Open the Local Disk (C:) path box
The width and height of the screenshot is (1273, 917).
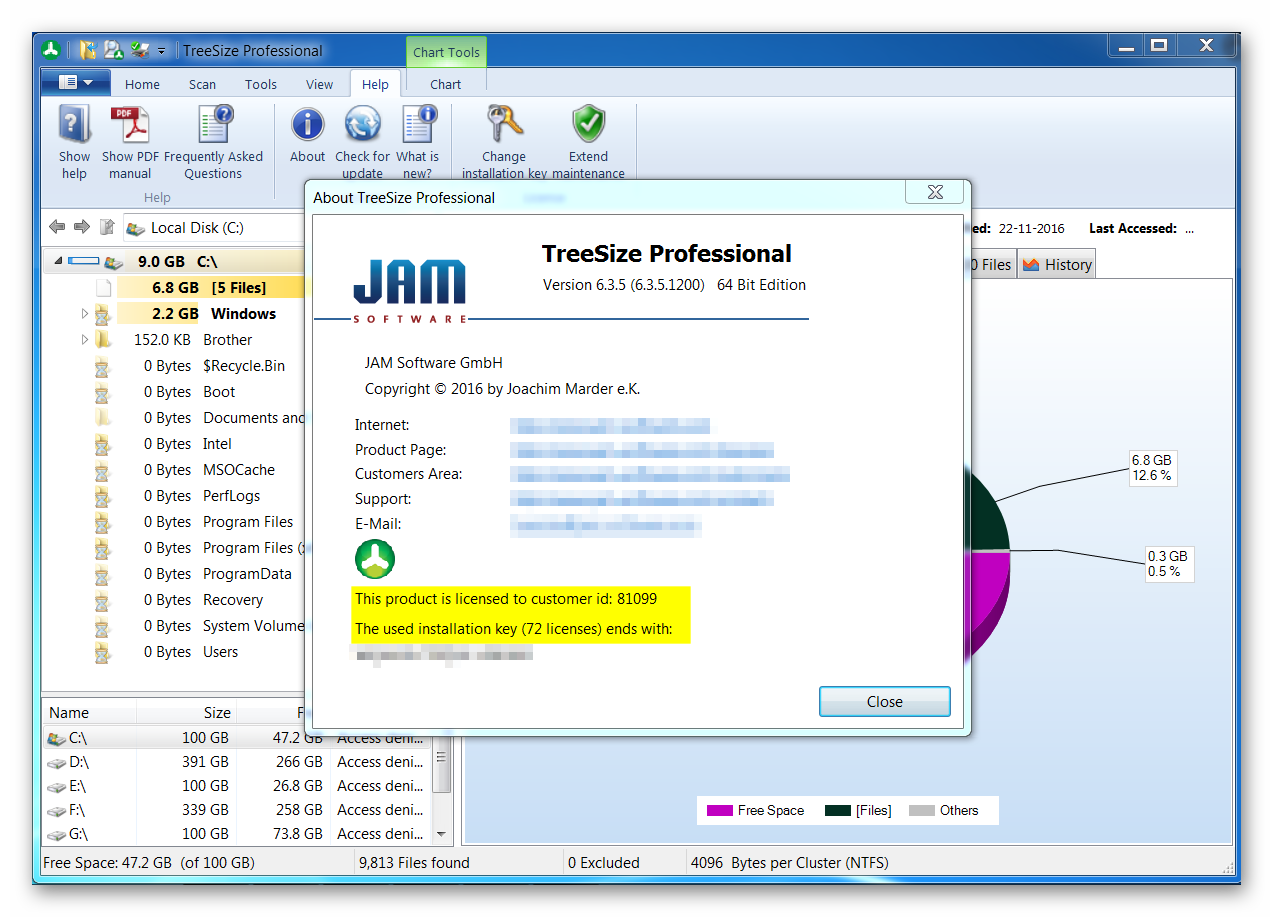(214, 228)
